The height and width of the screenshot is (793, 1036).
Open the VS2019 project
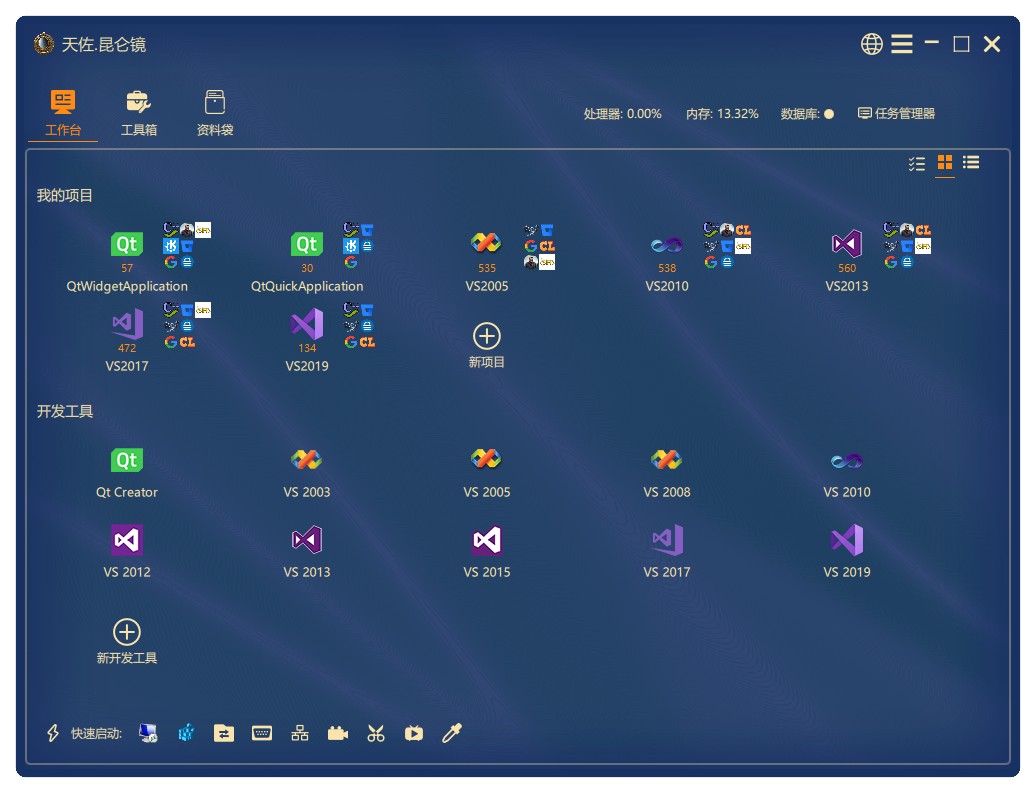pos(307,338)
